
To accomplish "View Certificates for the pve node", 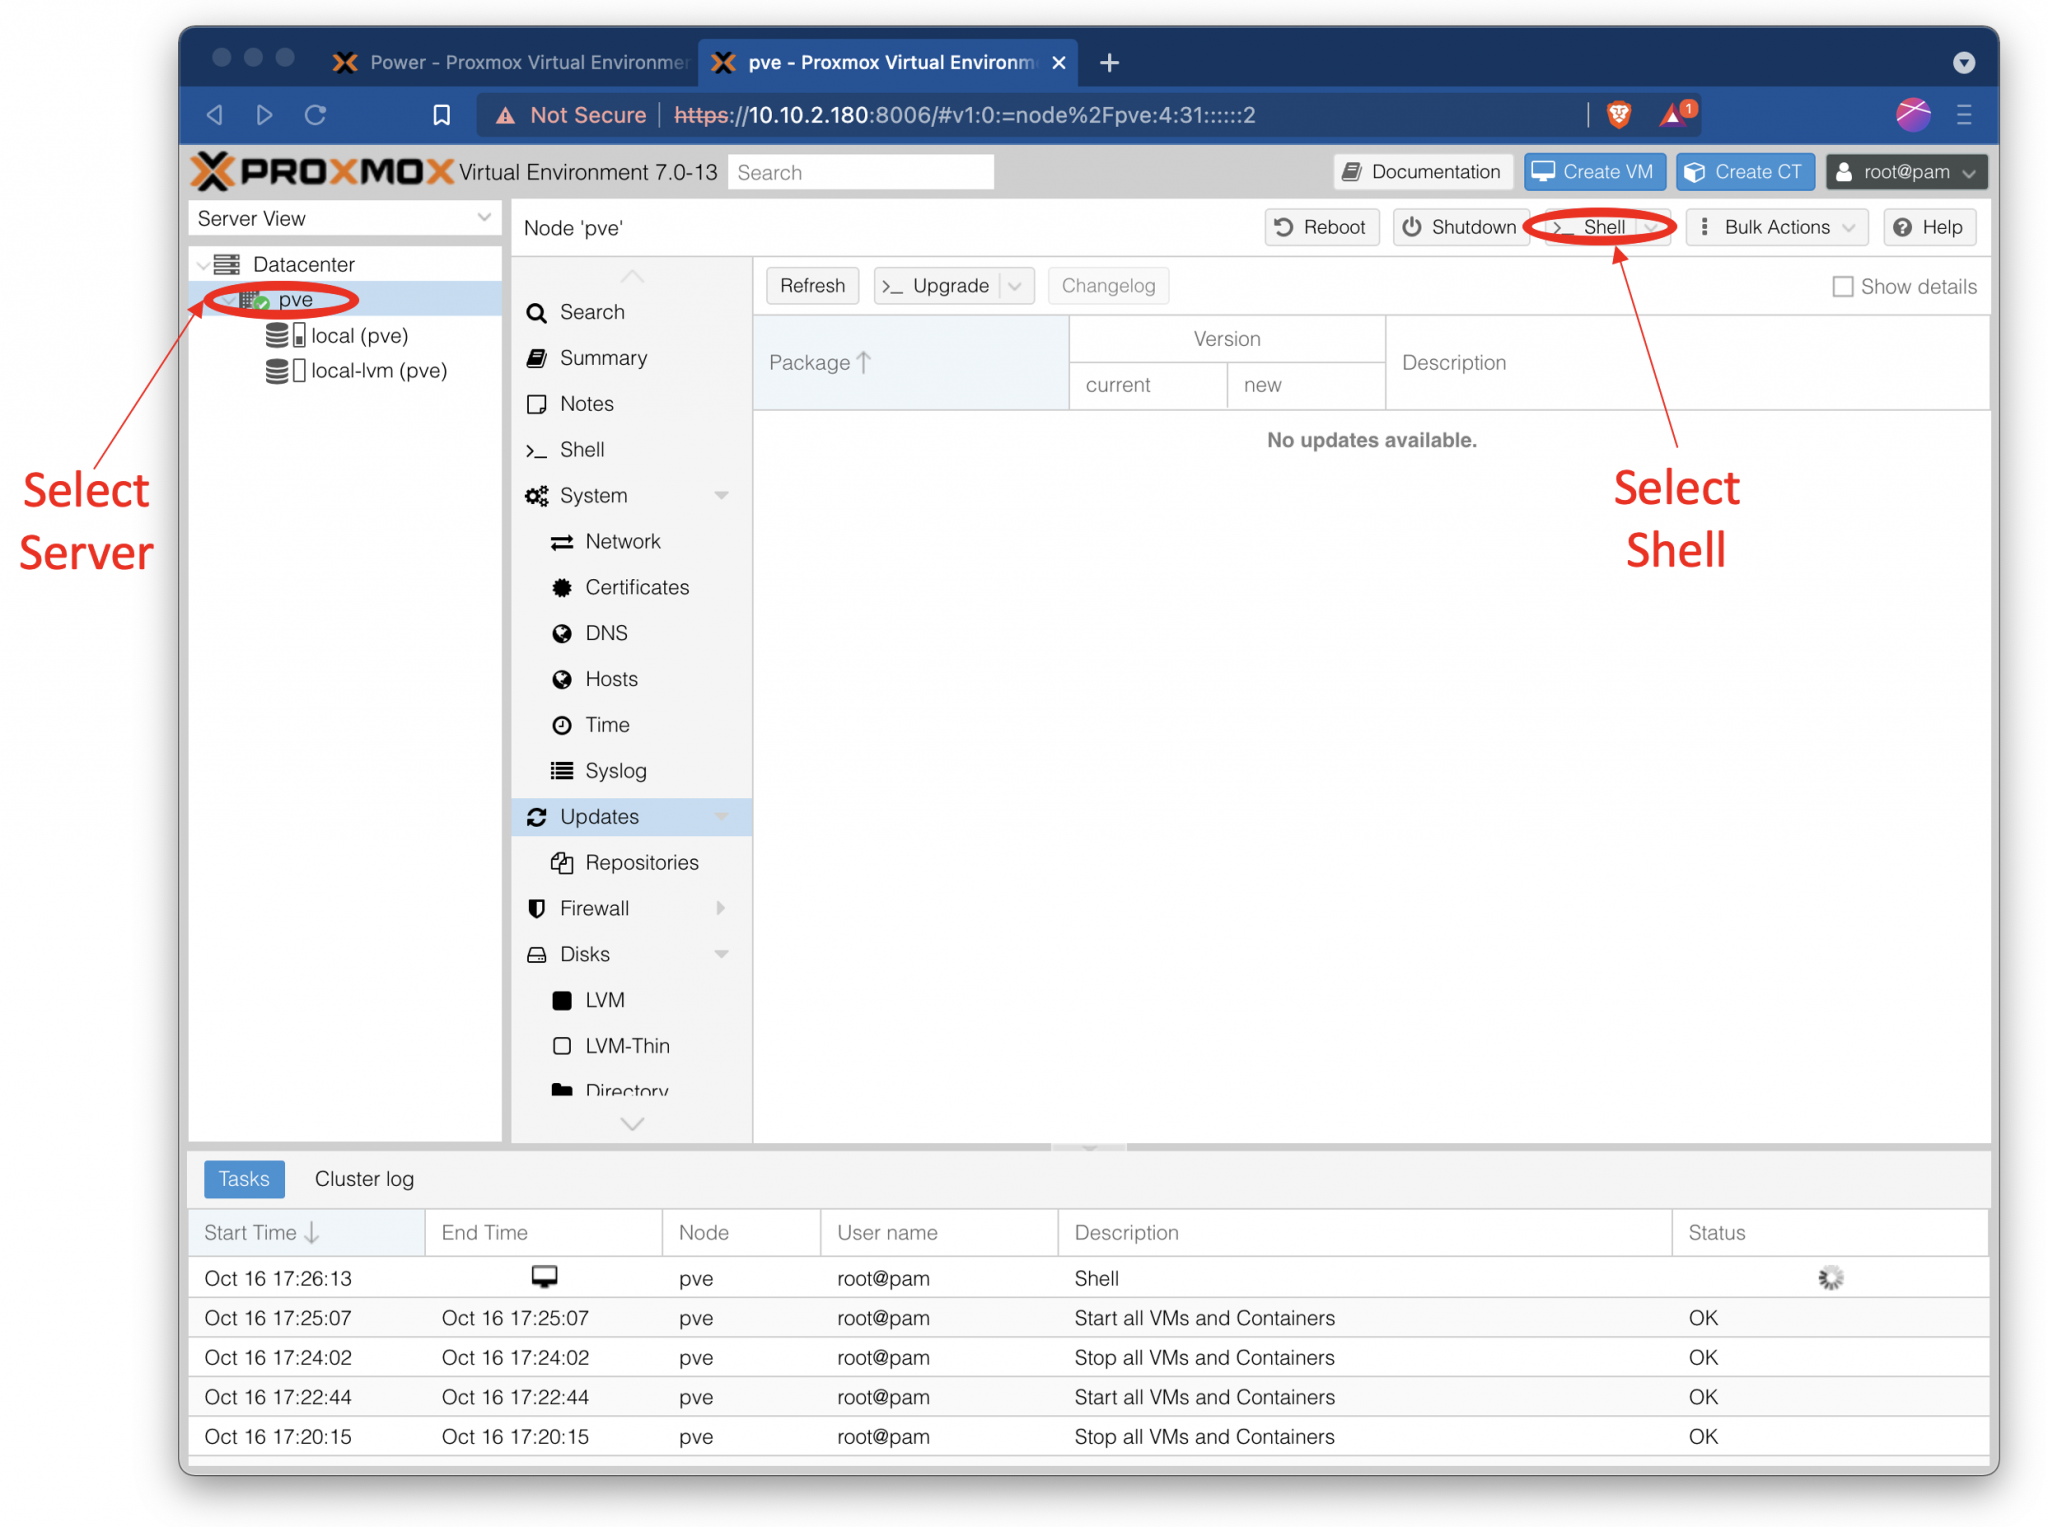I will coord(636,587).
